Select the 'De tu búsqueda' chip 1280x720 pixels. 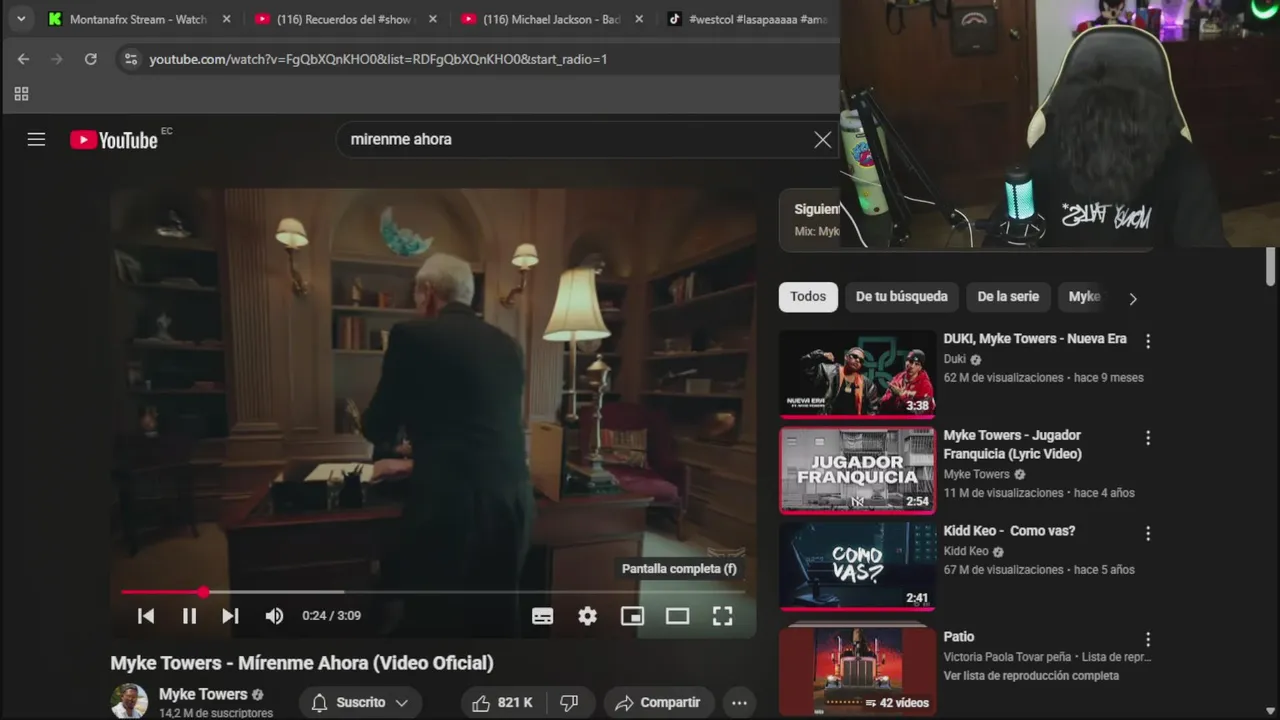[902, 296]
